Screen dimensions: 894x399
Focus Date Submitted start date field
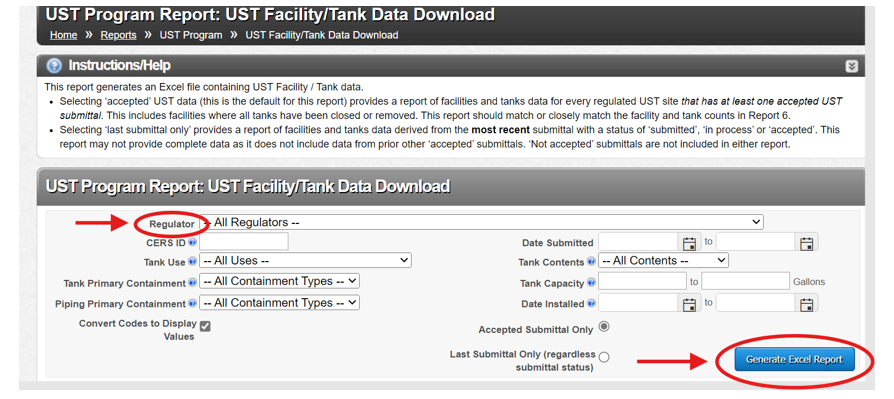coord(639,242)
